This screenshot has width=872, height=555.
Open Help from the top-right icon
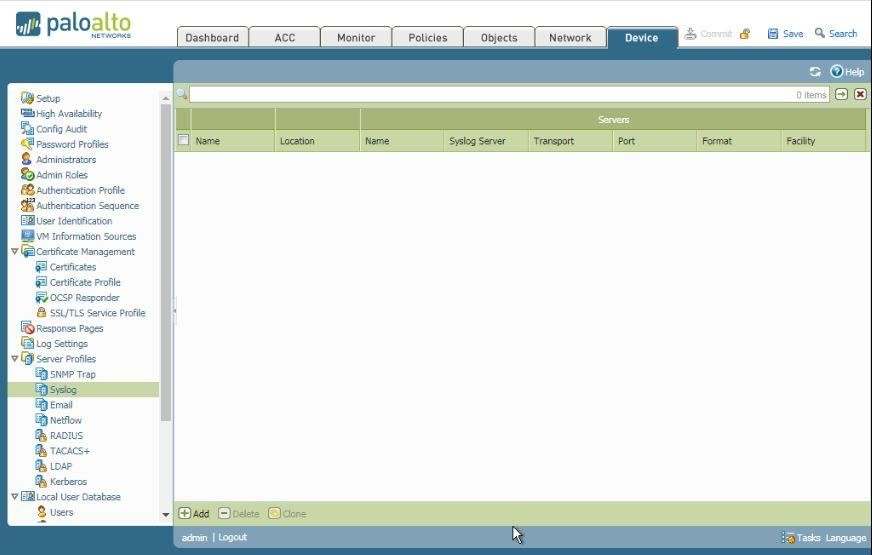coord(837,72)
